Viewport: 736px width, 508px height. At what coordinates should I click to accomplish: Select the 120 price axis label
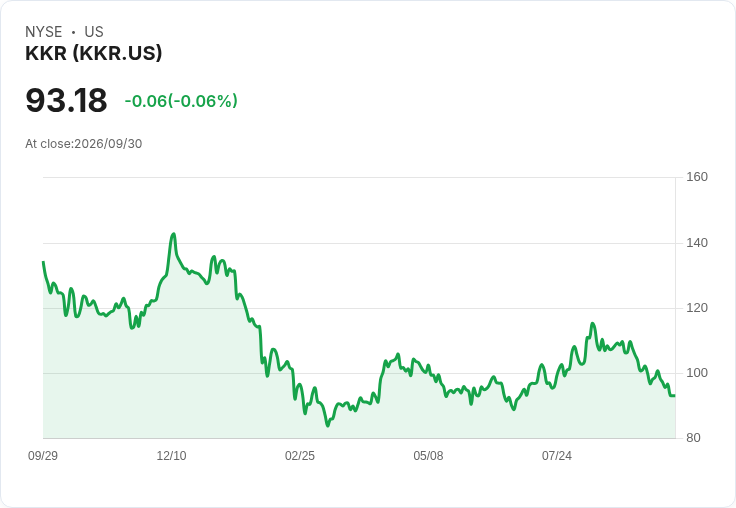point(697,308)
